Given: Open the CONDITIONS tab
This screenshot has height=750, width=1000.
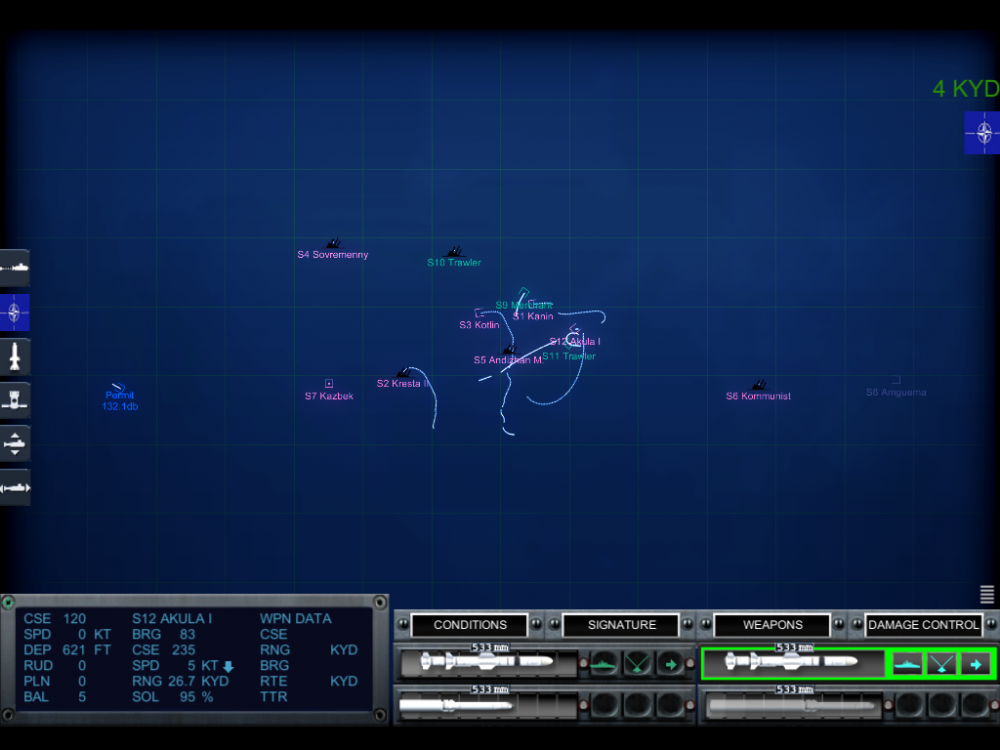Looking at the screenshot, I should 470,625.
